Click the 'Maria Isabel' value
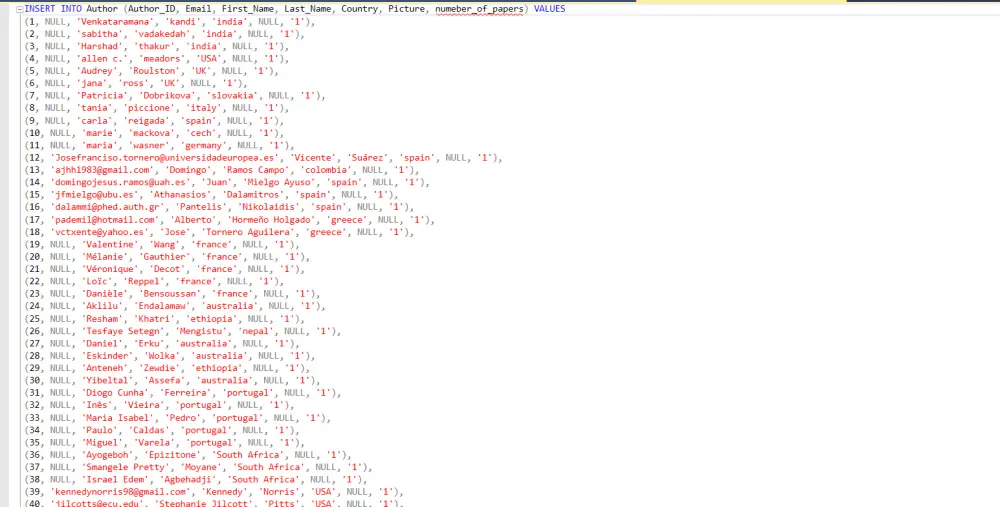 point(118,418)
